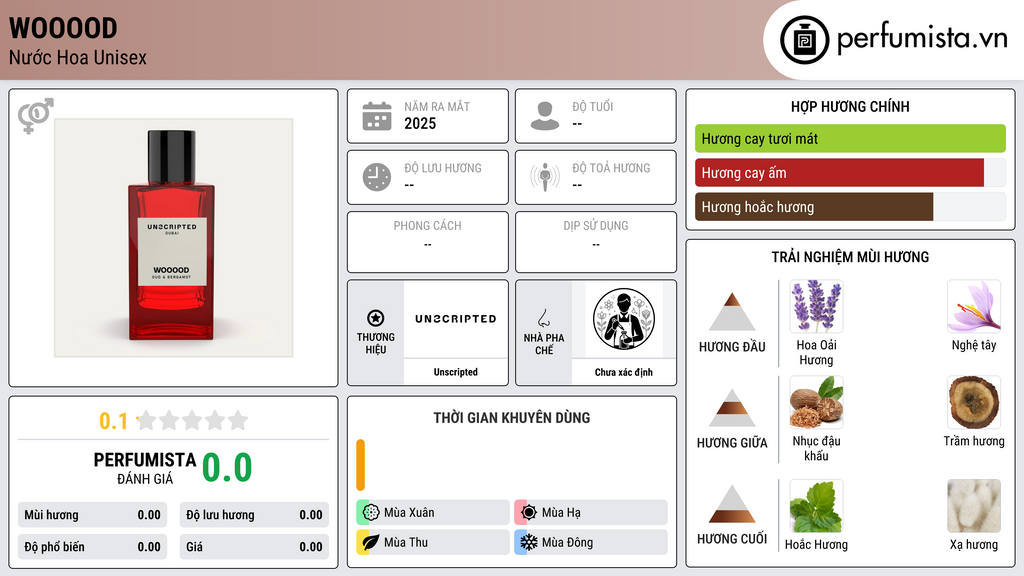Click the Mùi hương 0.00 score row
The height and width of the screenshot is (576, 1024).
(x=92, y=515)
